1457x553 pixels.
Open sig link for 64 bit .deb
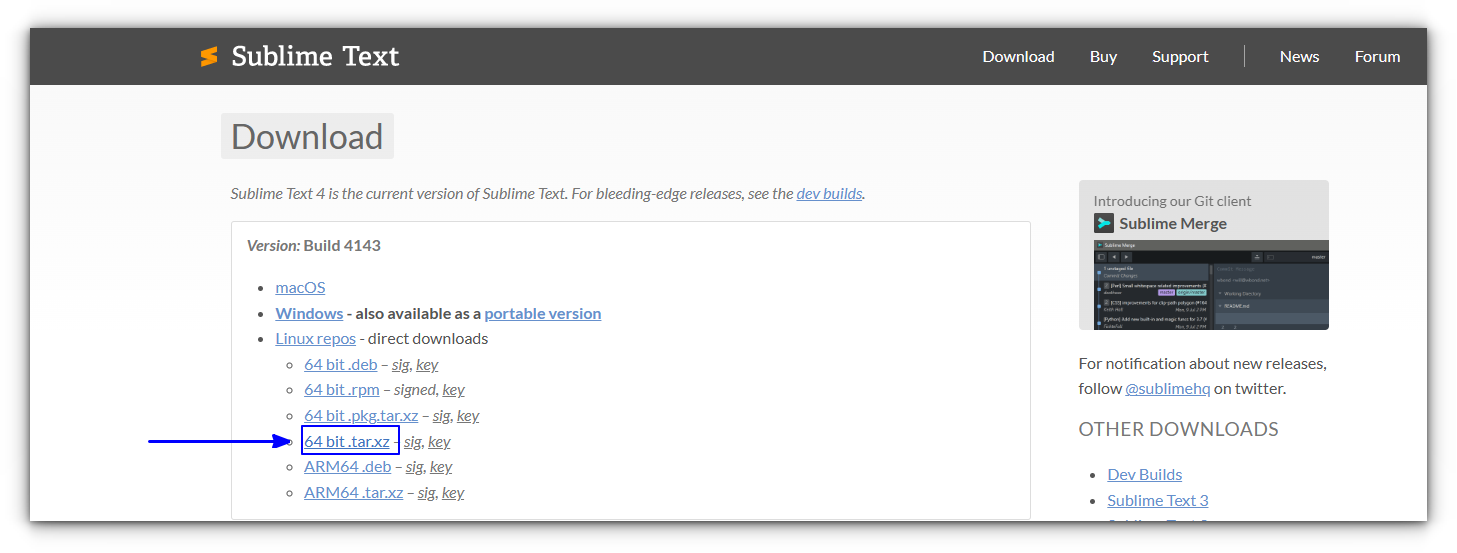pos(401,364)
